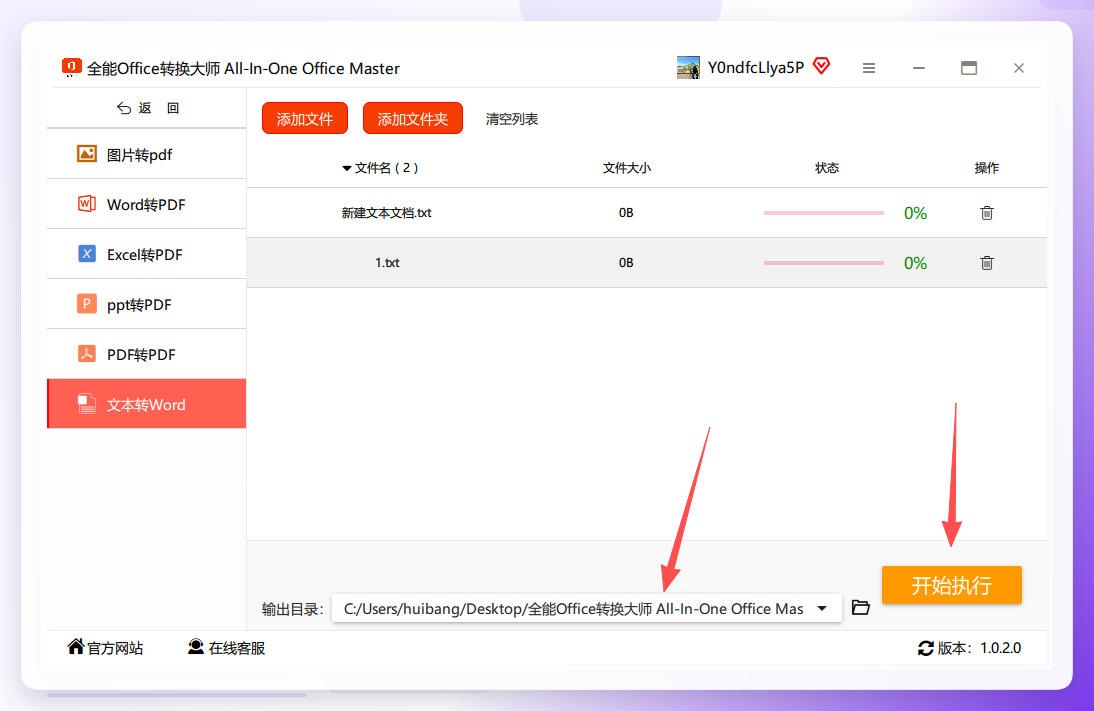Switch to Word转PDF conversion
The width and height of the screenshot is (1094, 711).
pyautogui.click(x=147, y=204)
